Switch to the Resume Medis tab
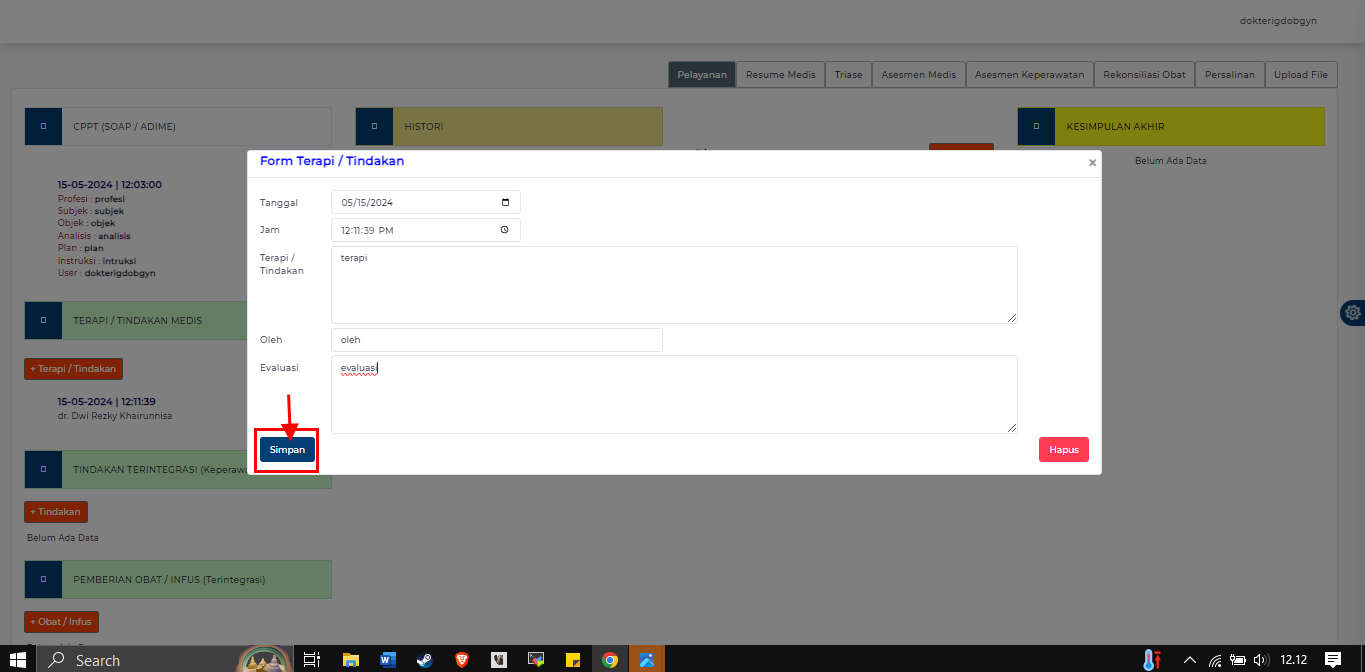Image resolution: width=1365 pixels, height=672 pixels. [x=780, y=75]
